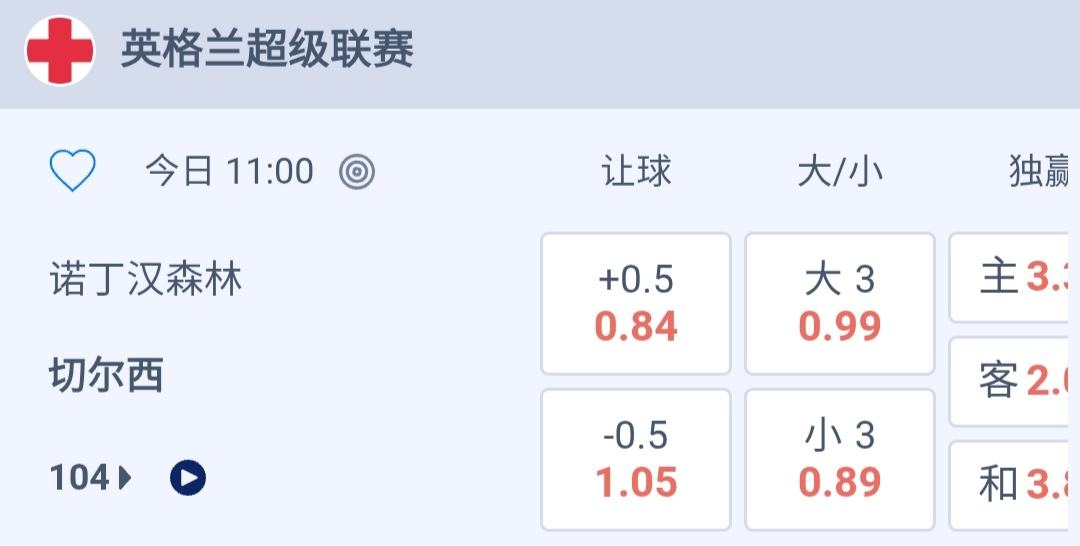Open the 切尔西 team name

click(107, 375)
